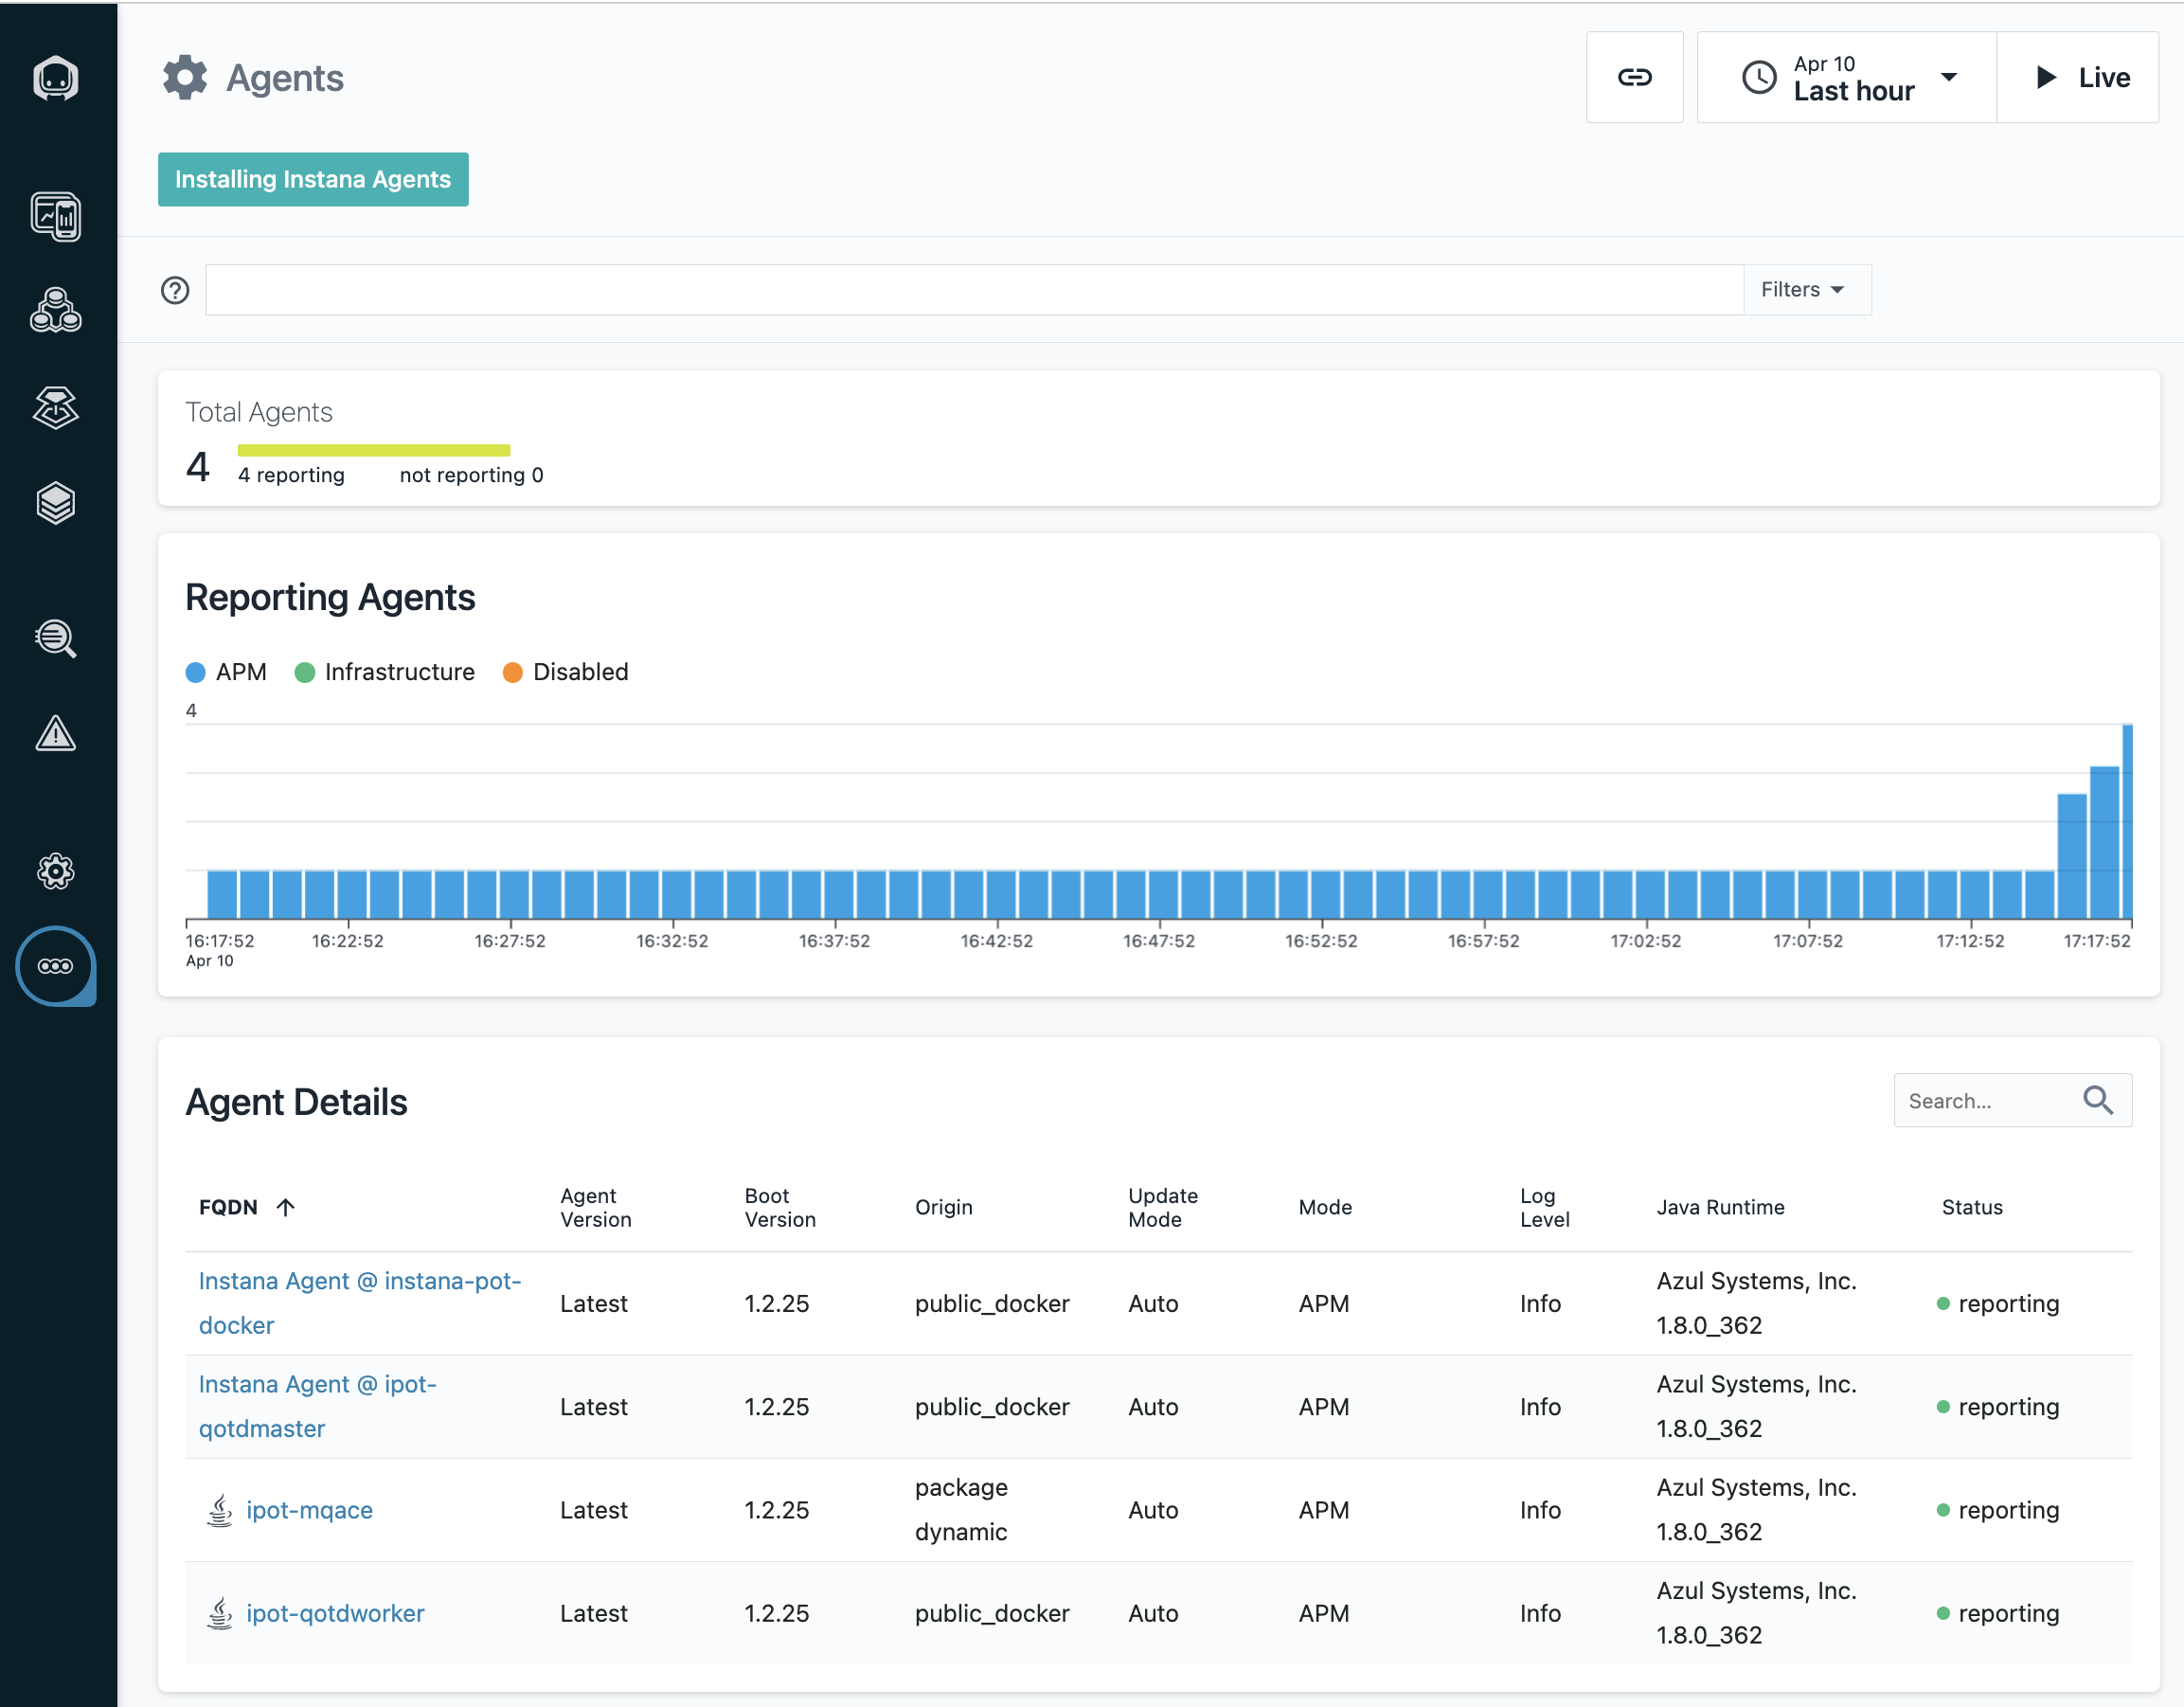Start Live mode
2184x1707 pixels.
(2078, 77)
